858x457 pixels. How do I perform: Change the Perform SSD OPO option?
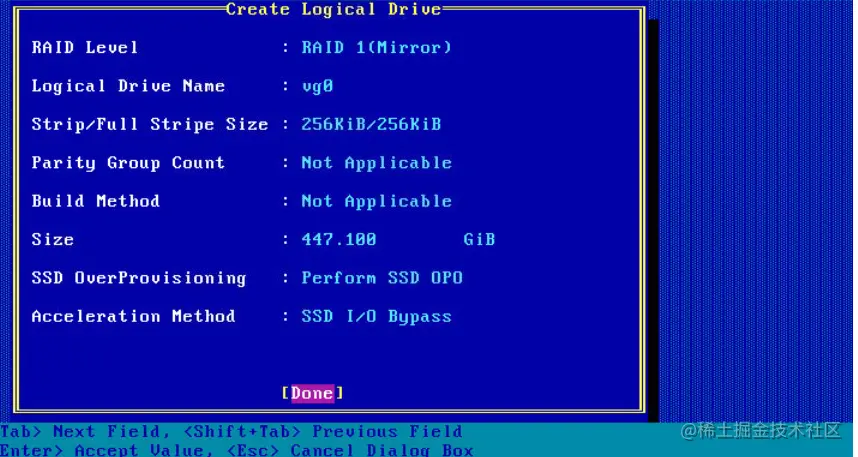pyautogui.click(x=382, y=277)
